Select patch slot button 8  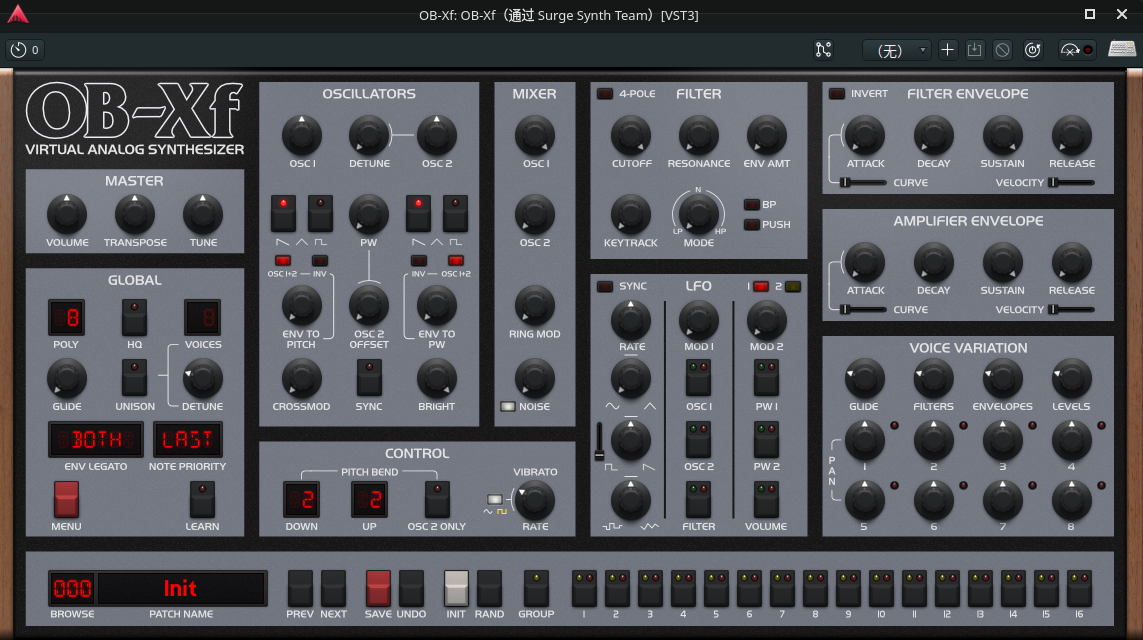pyautogui.click(x=815, y=588)
